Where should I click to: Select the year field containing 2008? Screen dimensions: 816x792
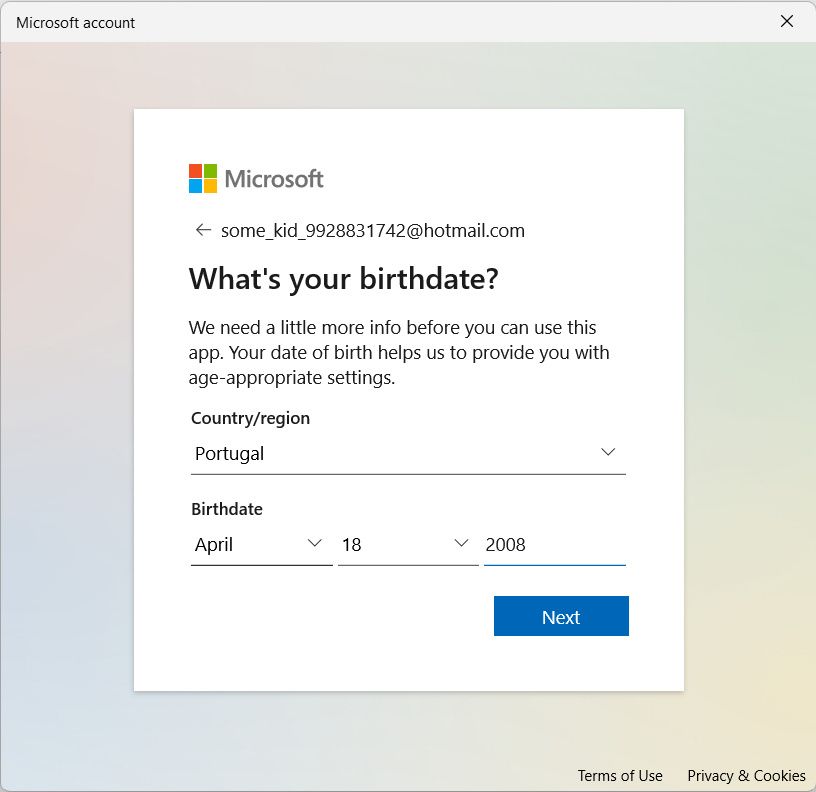click(554, 544)
